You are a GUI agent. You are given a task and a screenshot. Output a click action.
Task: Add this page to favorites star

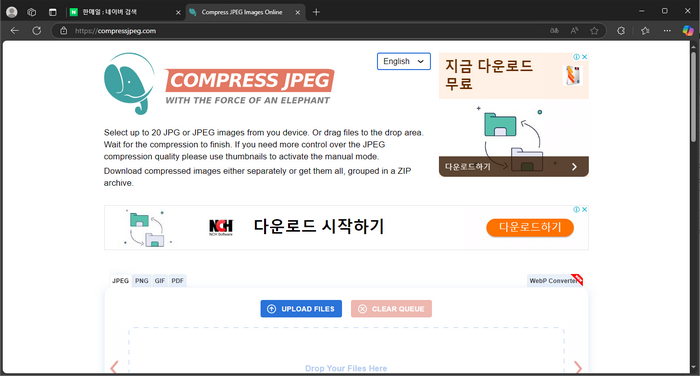(x=594, y=31)
